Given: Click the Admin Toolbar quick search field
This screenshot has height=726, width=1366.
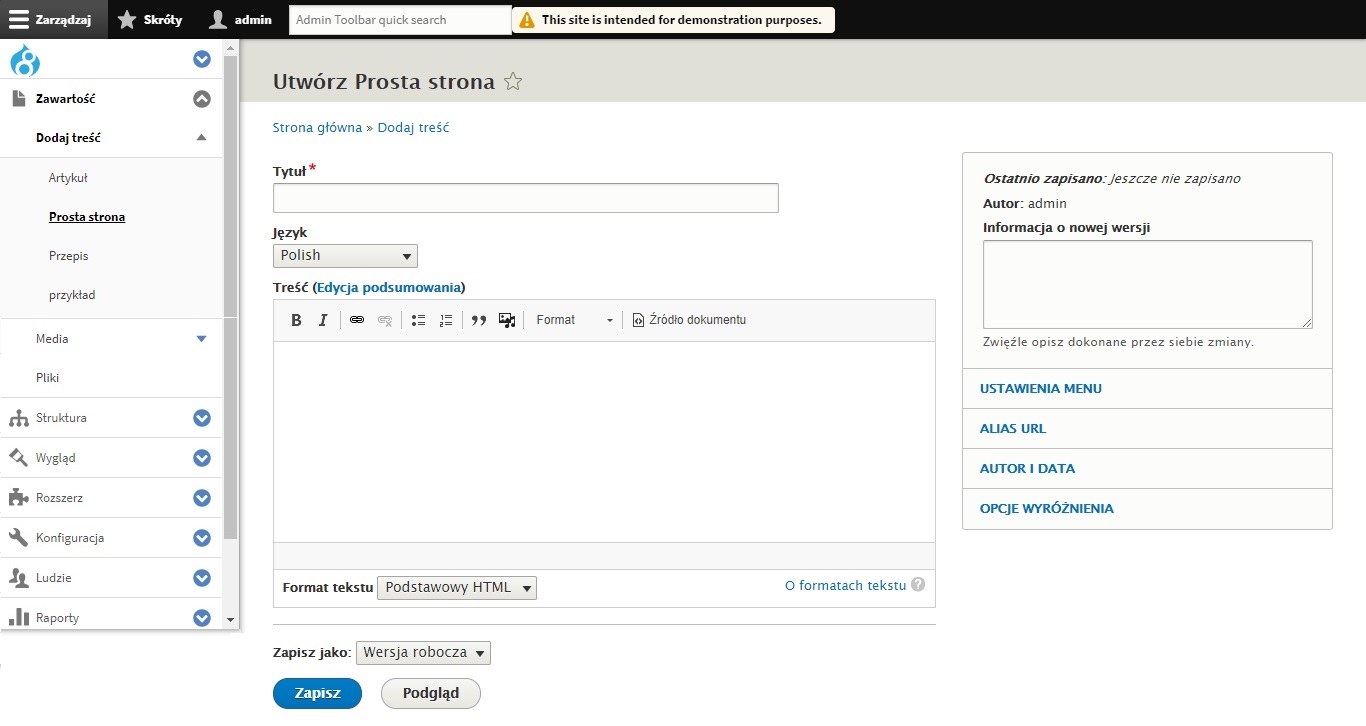Looking at the screenshot, I should [400, 20].
